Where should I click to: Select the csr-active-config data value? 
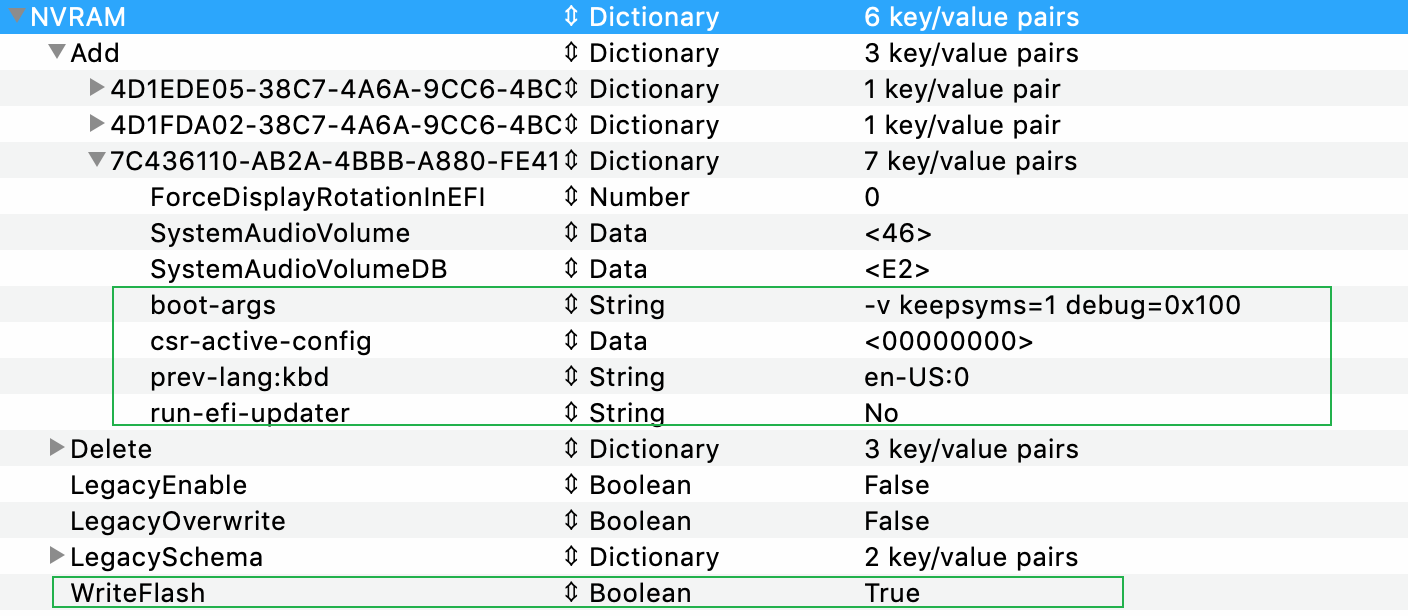pos(948,341)
